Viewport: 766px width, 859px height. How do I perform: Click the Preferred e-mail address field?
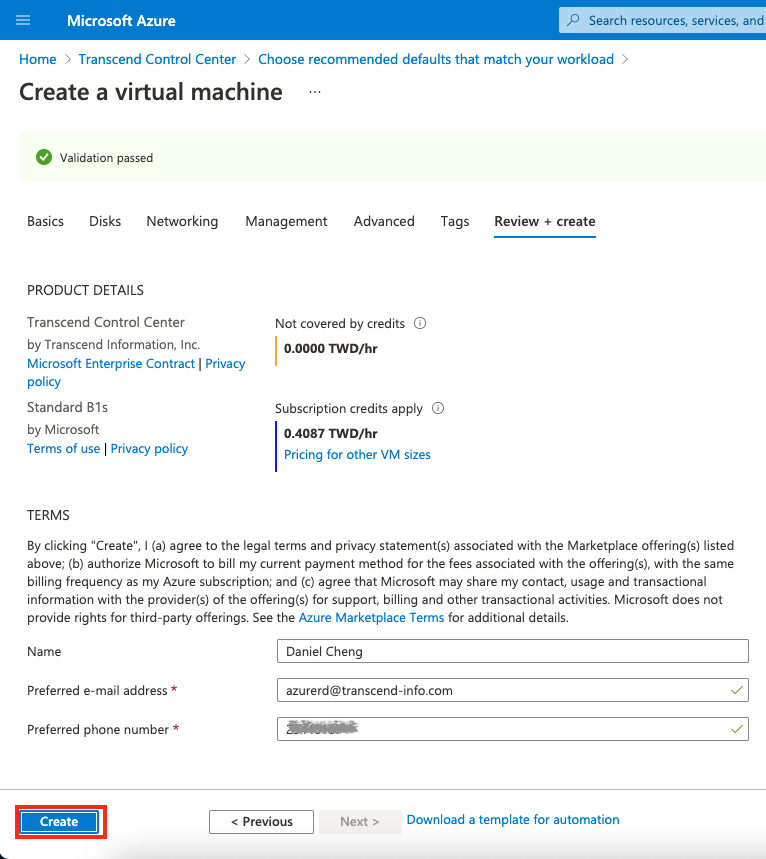click(513, 690)
